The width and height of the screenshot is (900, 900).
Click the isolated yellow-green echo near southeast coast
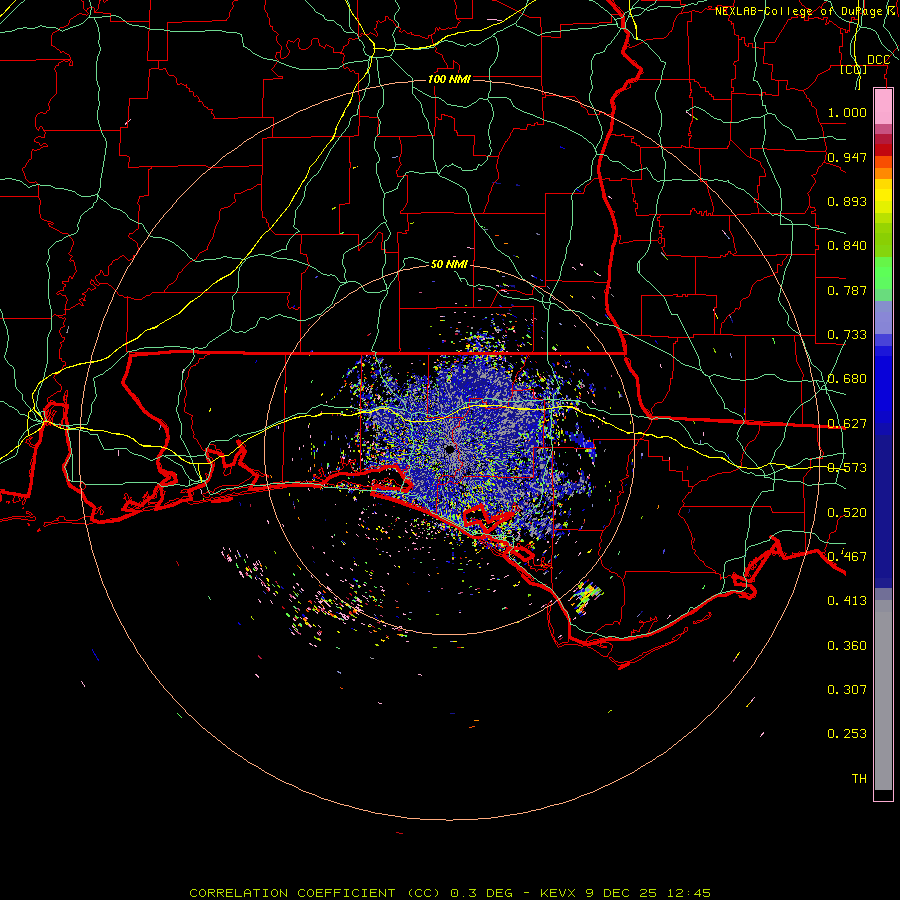[586, 597]
